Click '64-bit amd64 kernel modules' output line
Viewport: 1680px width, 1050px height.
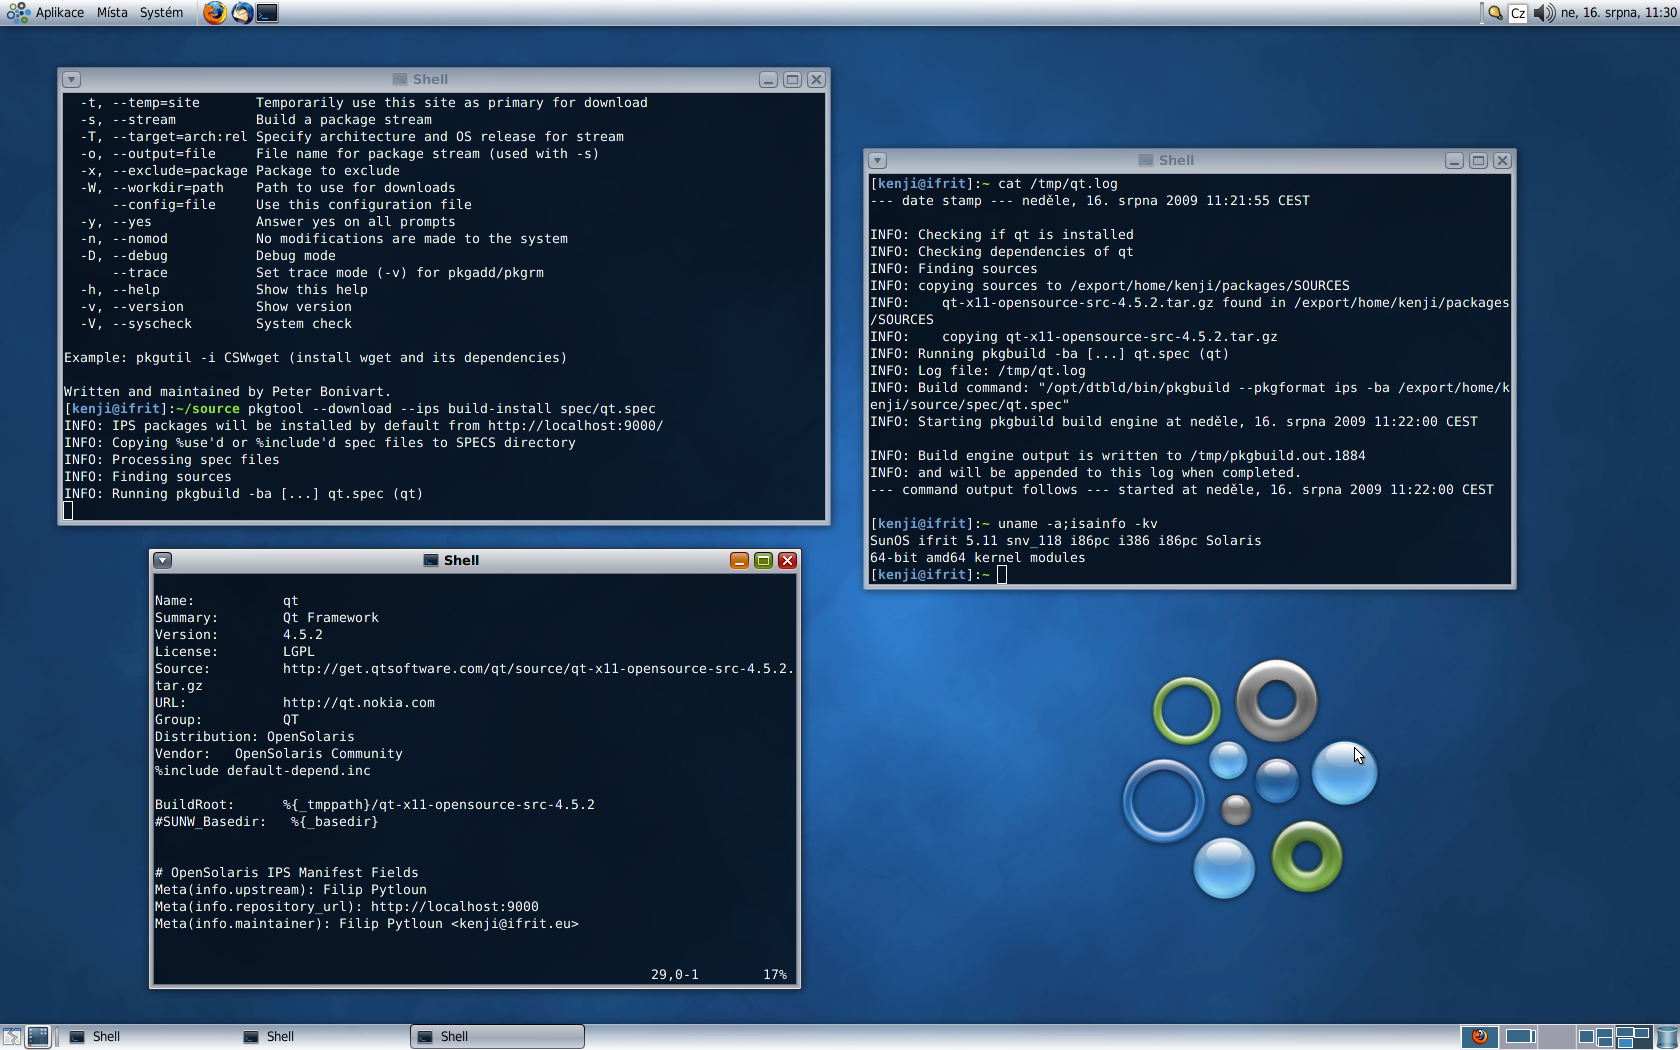pos(977,558)
